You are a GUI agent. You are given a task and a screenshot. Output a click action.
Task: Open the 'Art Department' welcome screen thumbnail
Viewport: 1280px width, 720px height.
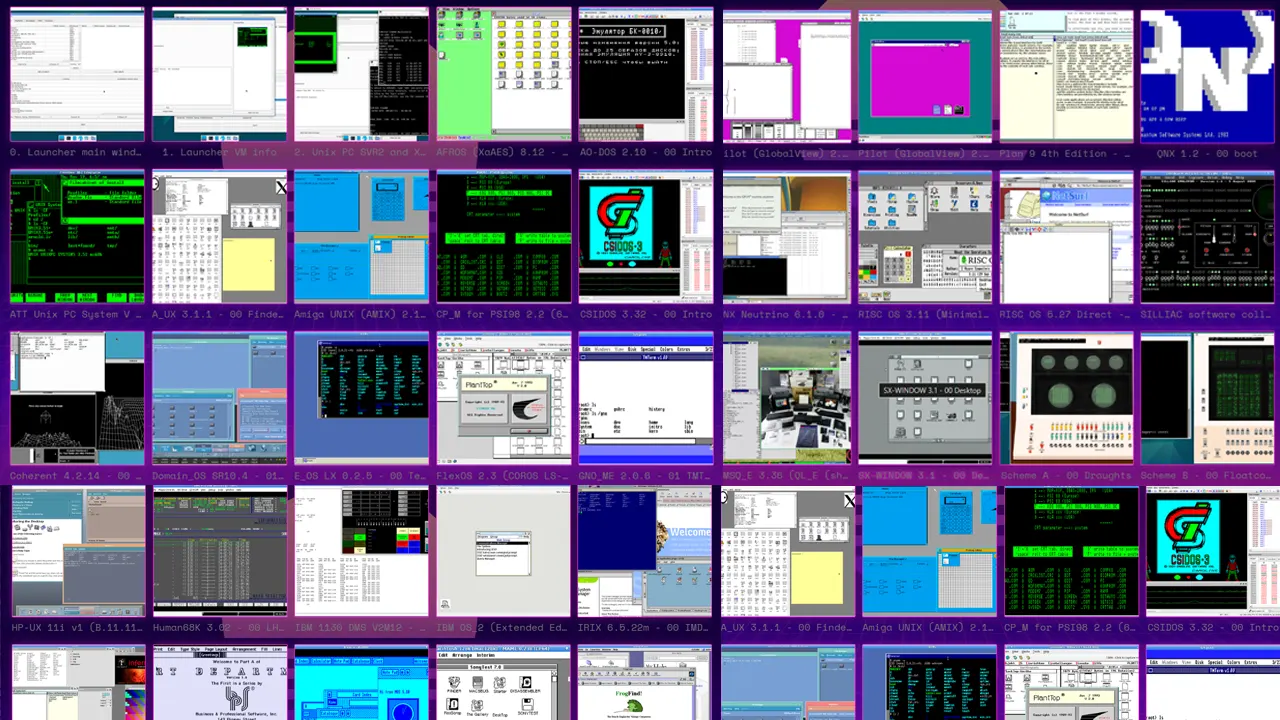(219, 683)
